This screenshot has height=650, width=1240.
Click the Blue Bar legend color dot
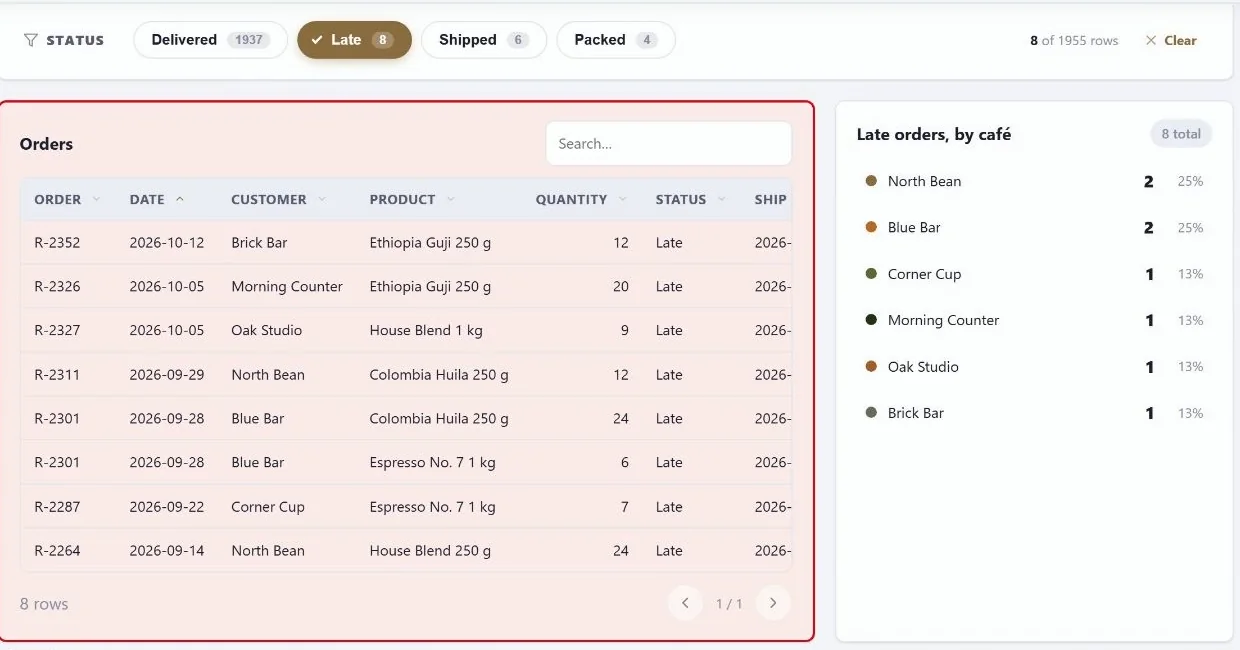(871, 227)
